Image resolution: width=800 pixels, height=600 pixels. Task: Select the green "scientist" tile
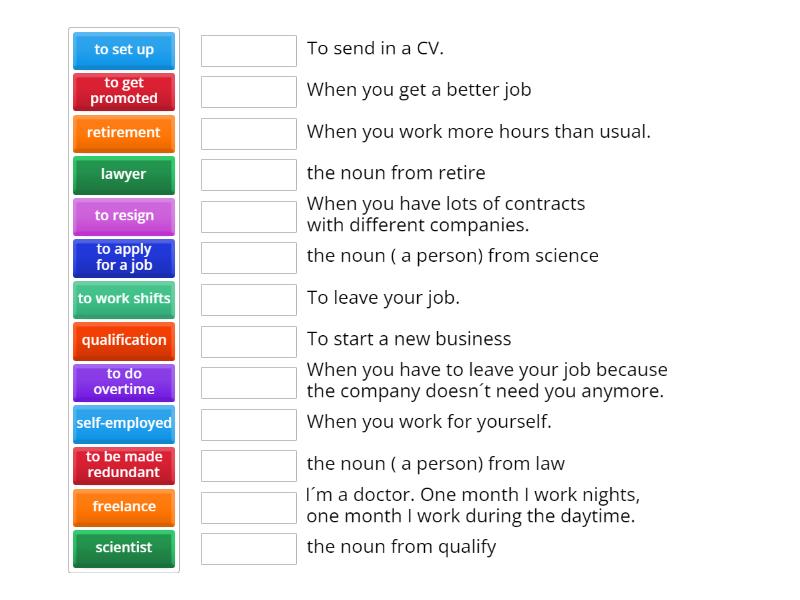[x=123, y=548]
